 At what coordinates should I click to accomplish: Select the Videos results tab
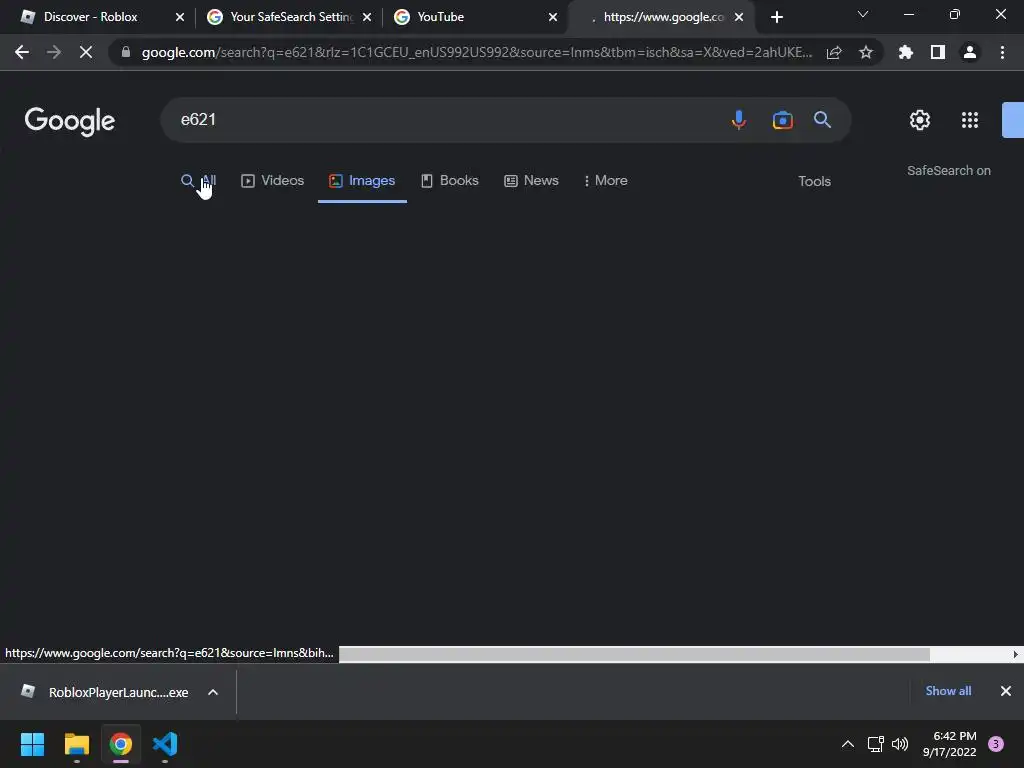[x=272, y=180]
